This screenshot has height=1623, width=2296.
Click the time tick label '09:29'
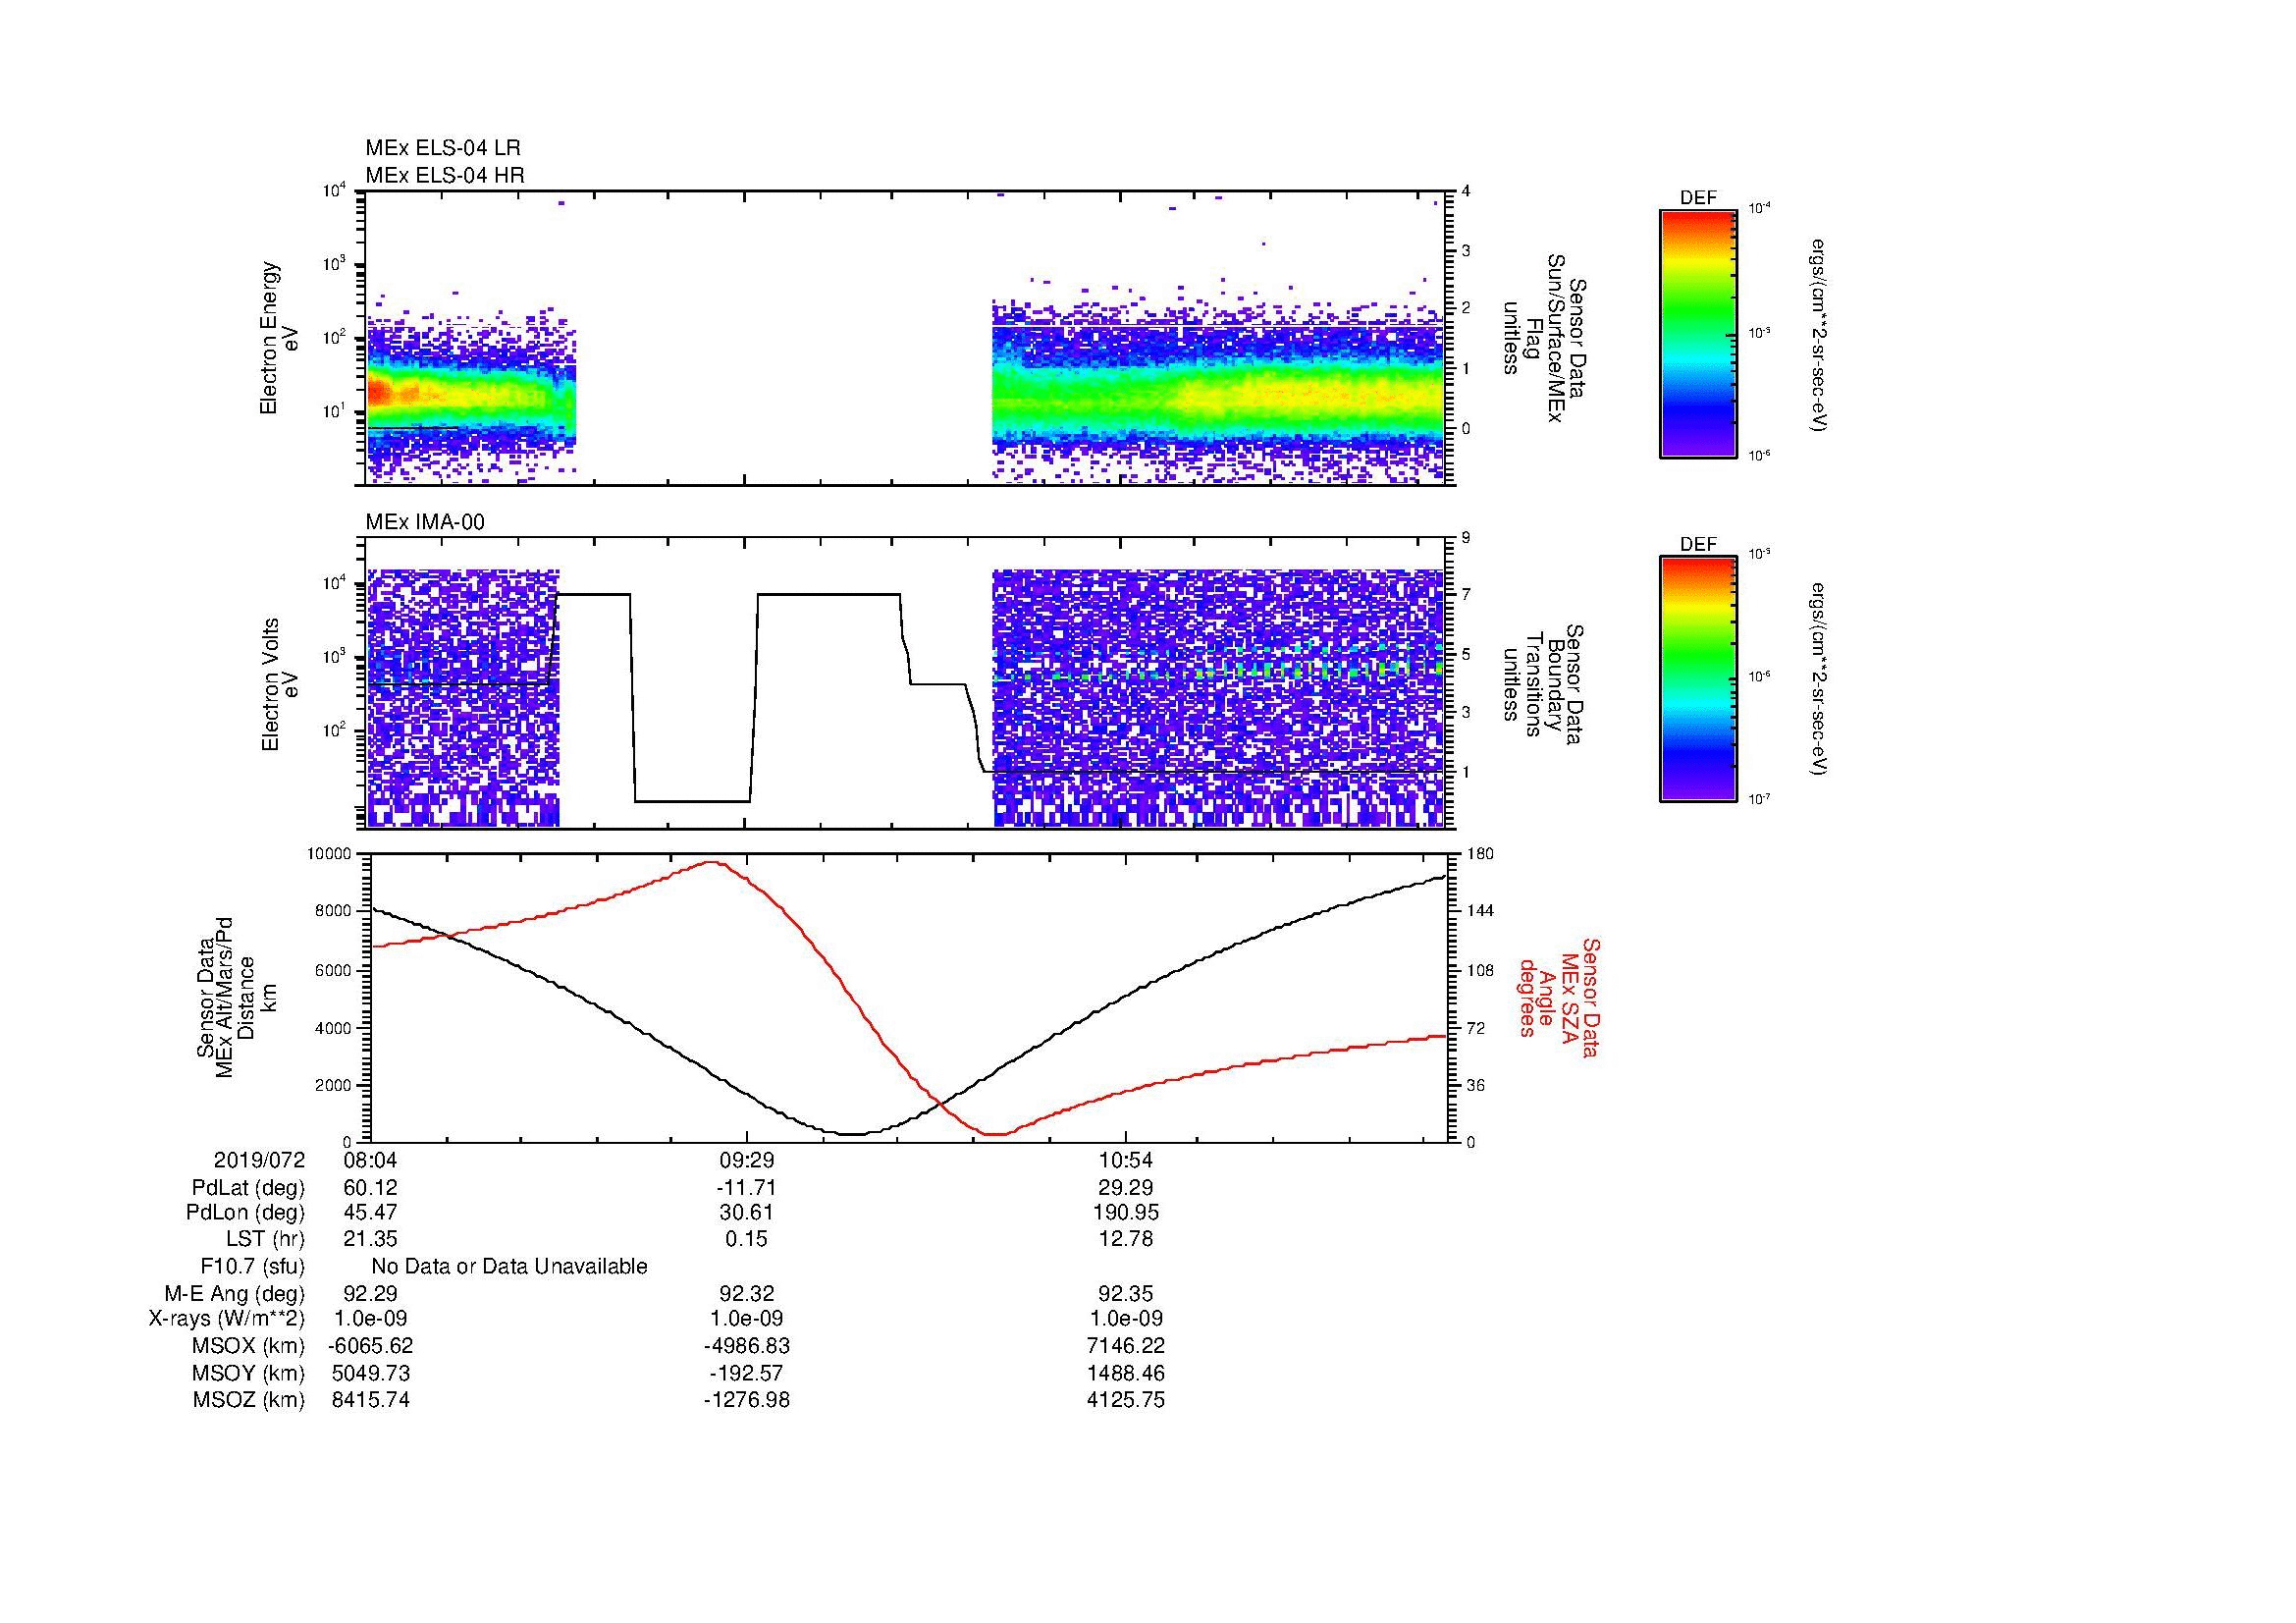tap(747, 1160)
